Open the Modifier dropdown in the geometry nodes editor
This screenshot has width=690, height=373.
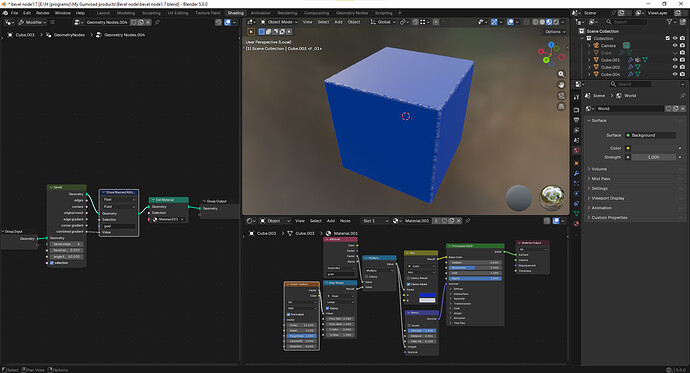[x=32, y=22]
